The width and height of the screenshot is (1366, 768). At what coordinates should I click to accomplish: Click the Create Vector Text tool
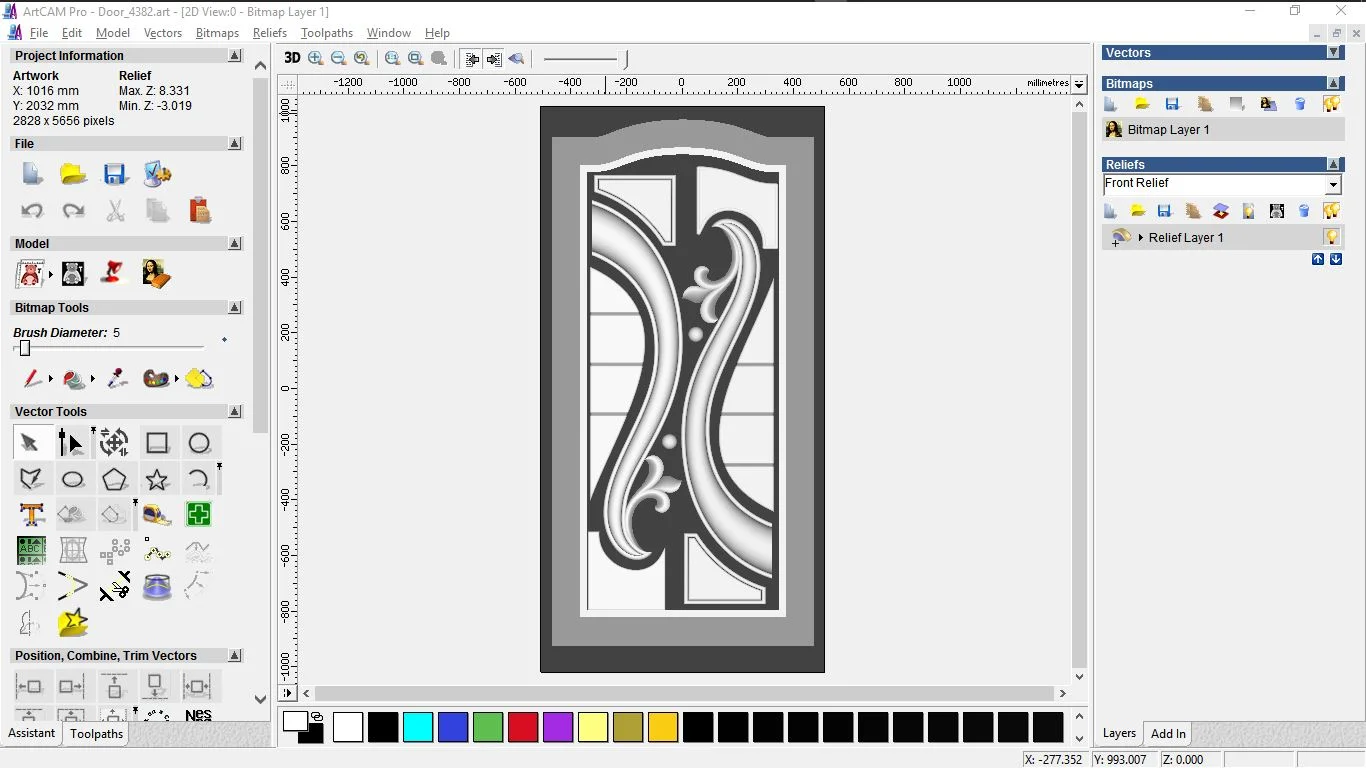pos(31,515)
